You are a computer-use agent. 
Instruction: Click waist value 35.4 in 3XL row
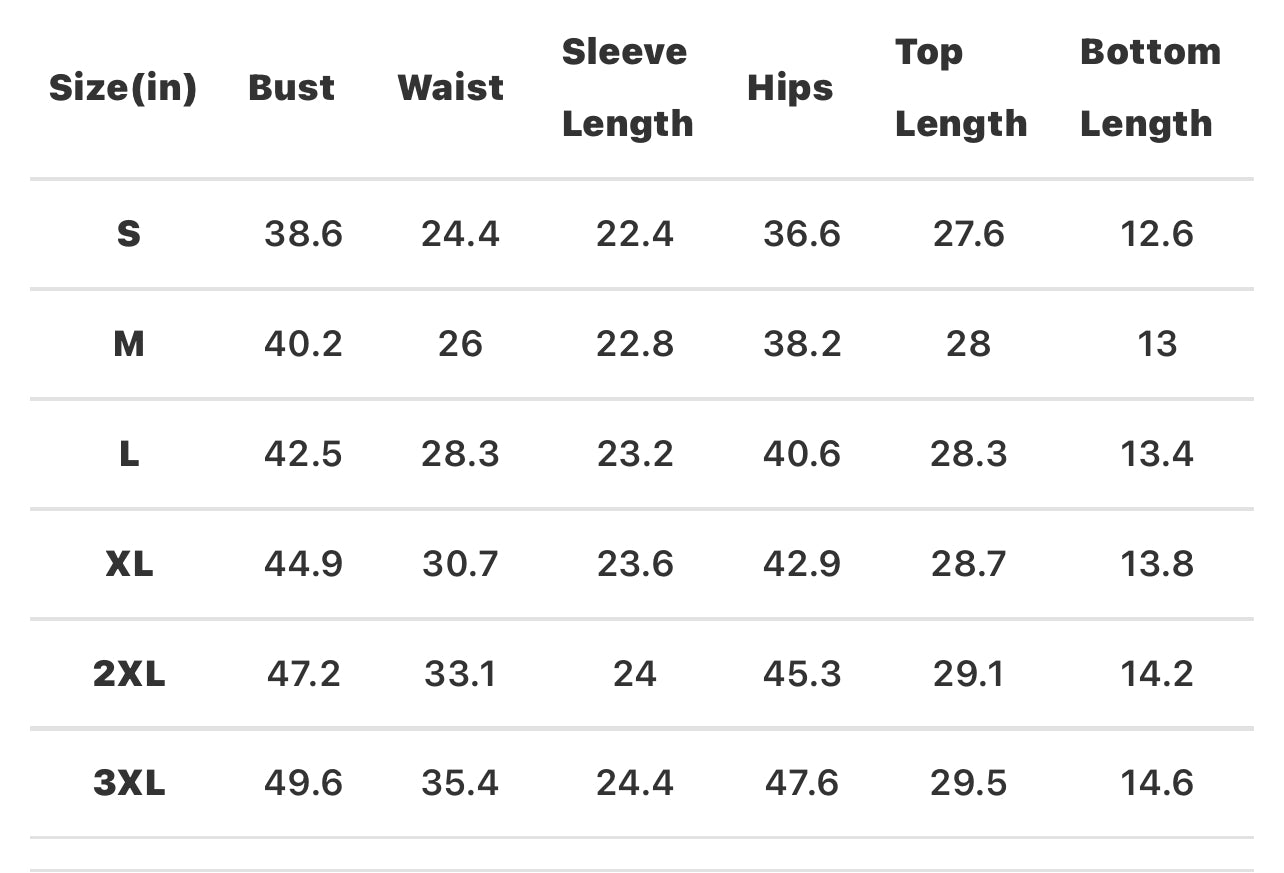[x=460, y=782]
